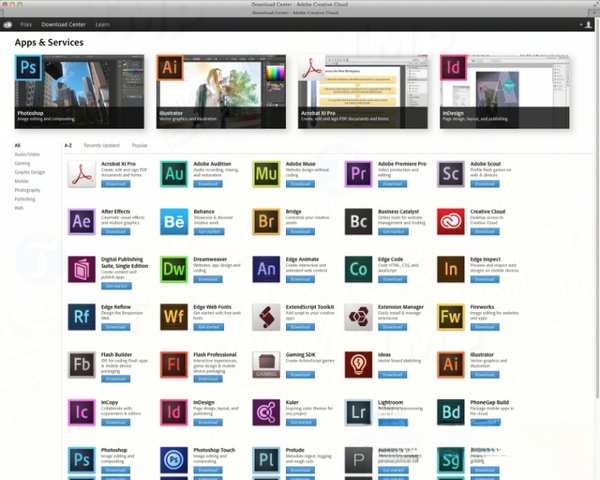Filter apps by Publishing category
Screen dimensions: 600x480
click(x=25, y=199)
